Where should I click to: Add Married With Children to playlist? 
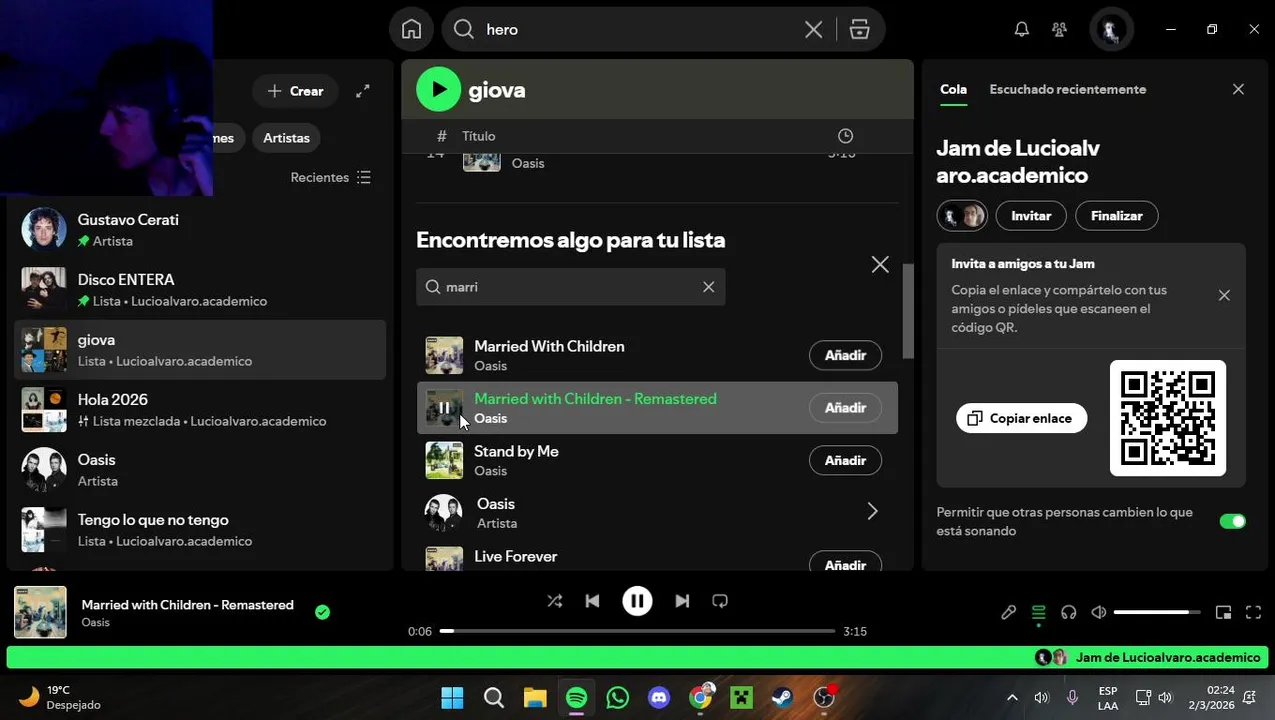pos(845,355)
